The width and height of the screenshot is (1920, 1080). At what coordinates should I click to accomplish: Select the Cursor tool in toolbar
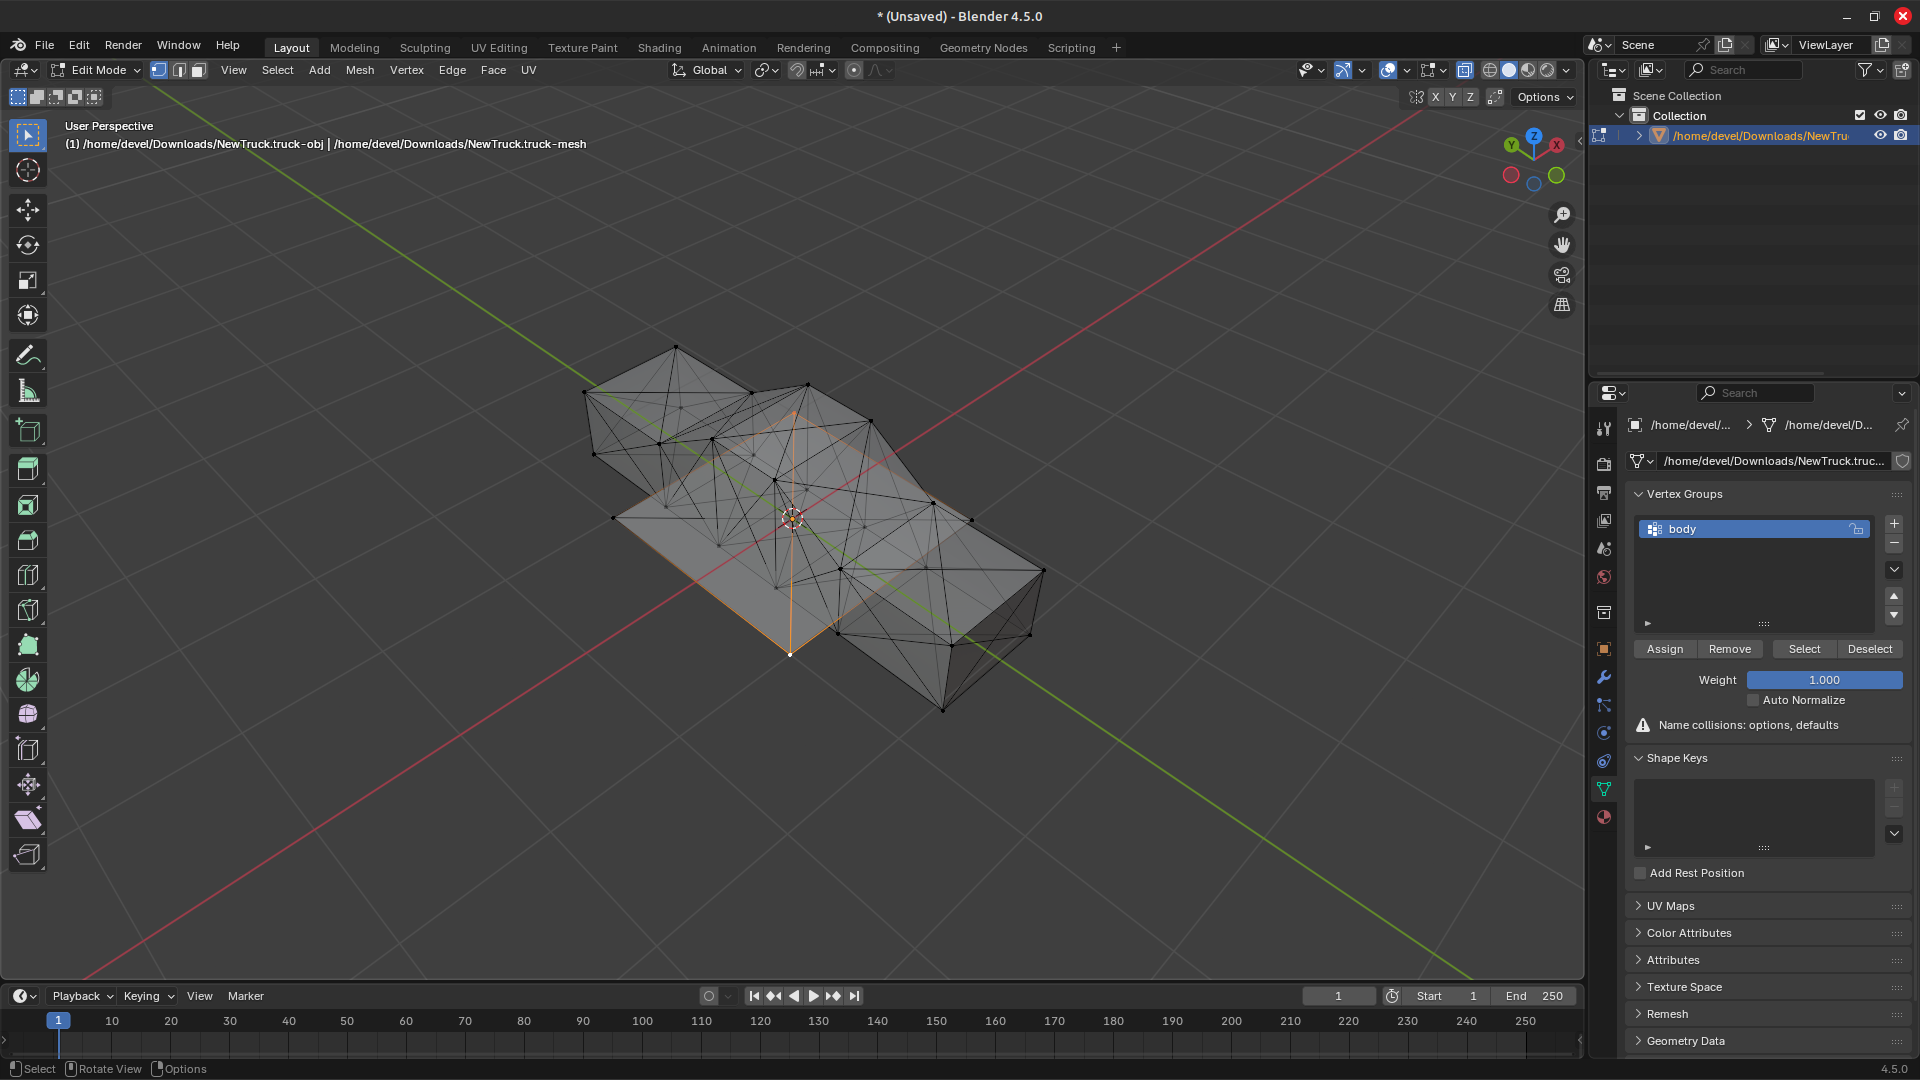point(28,171)
